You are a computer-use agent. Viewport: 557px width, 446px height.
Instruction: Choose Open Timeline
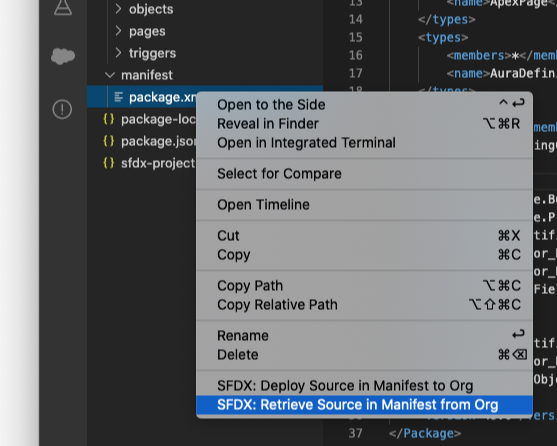pyautogui.click(x=364, y=205)
